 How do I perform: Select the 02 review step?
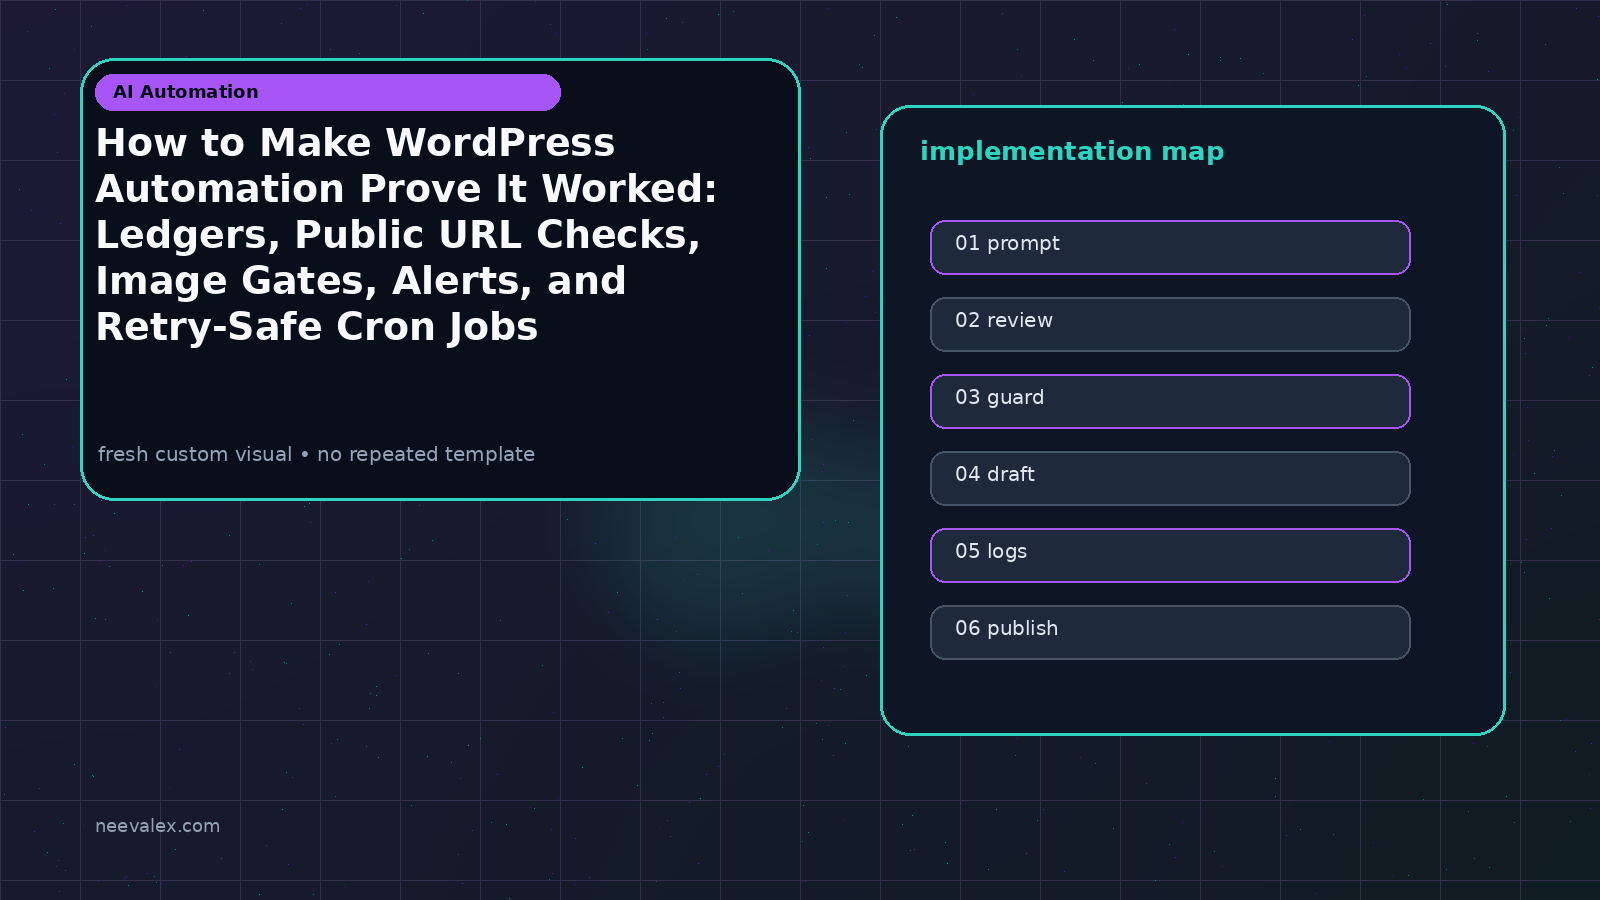point(1170,324)
